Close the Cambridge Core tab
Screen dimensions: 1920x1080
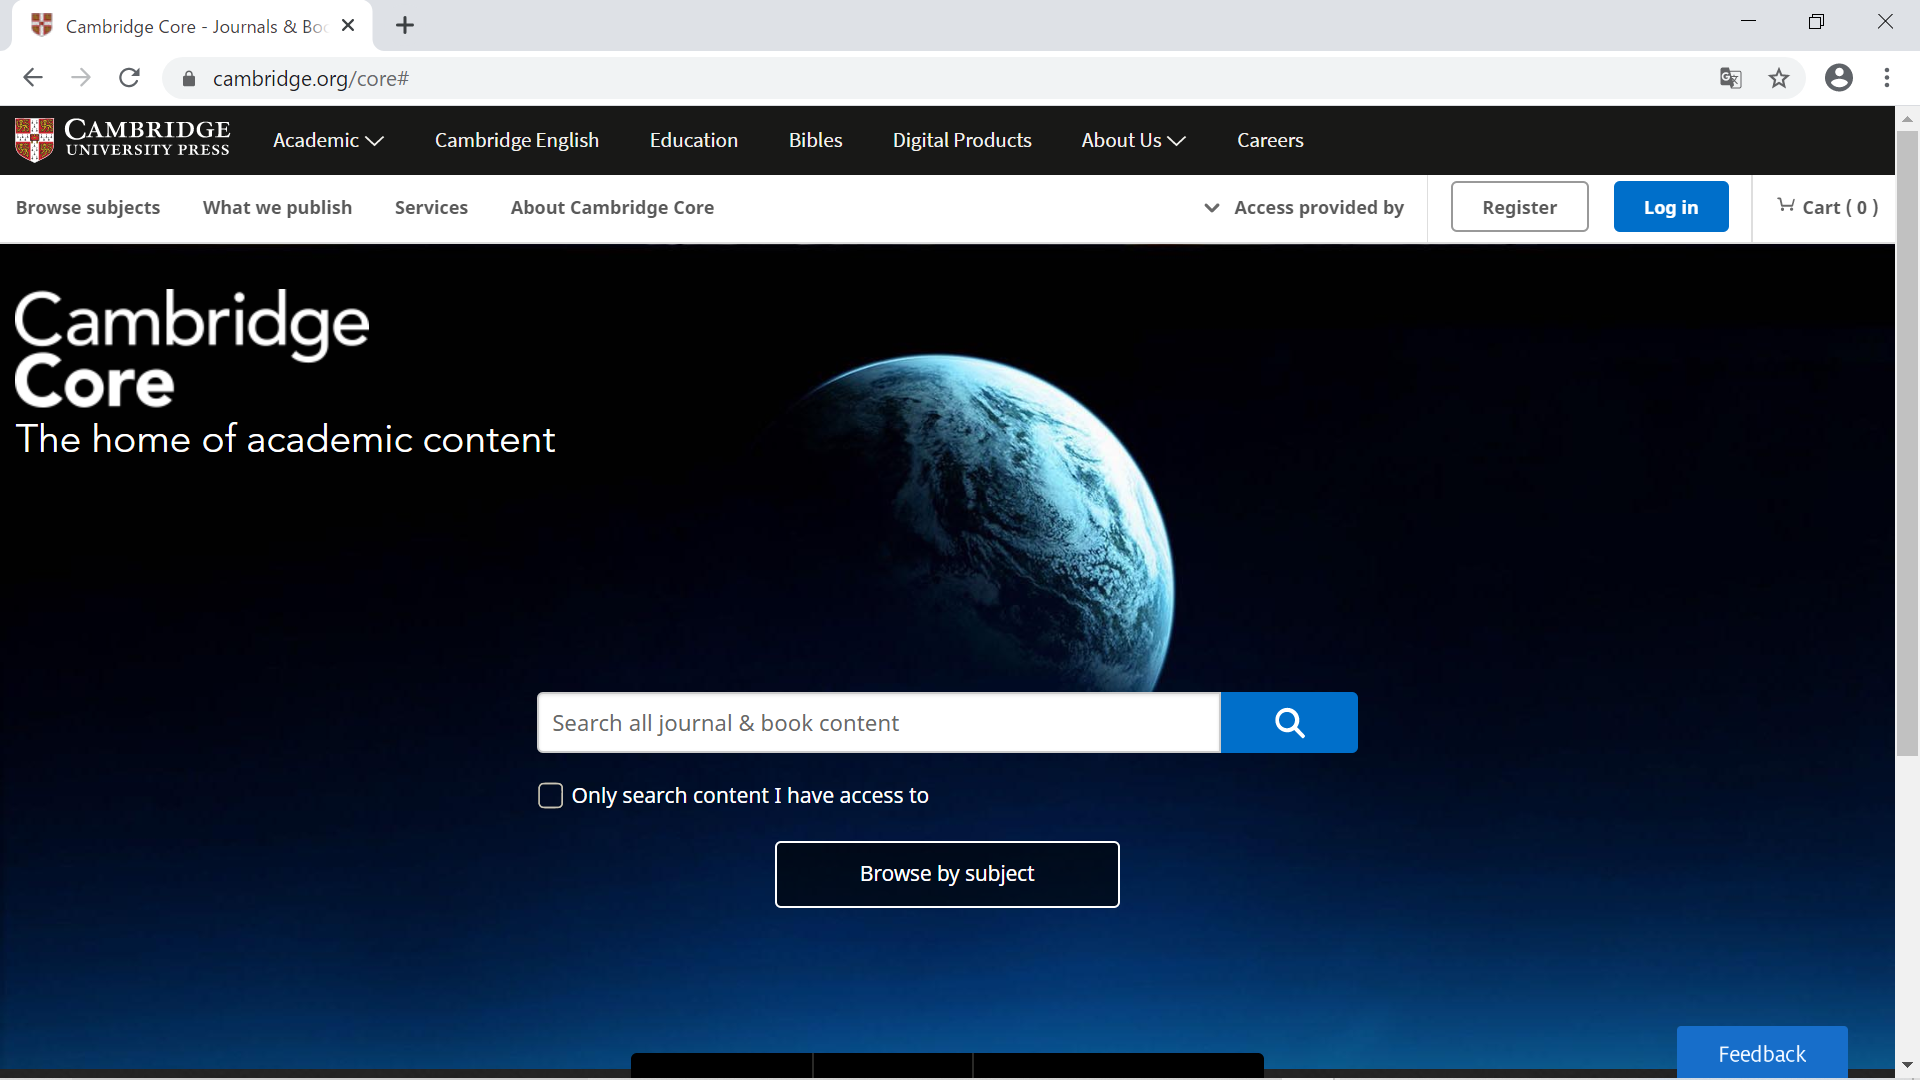348,26
